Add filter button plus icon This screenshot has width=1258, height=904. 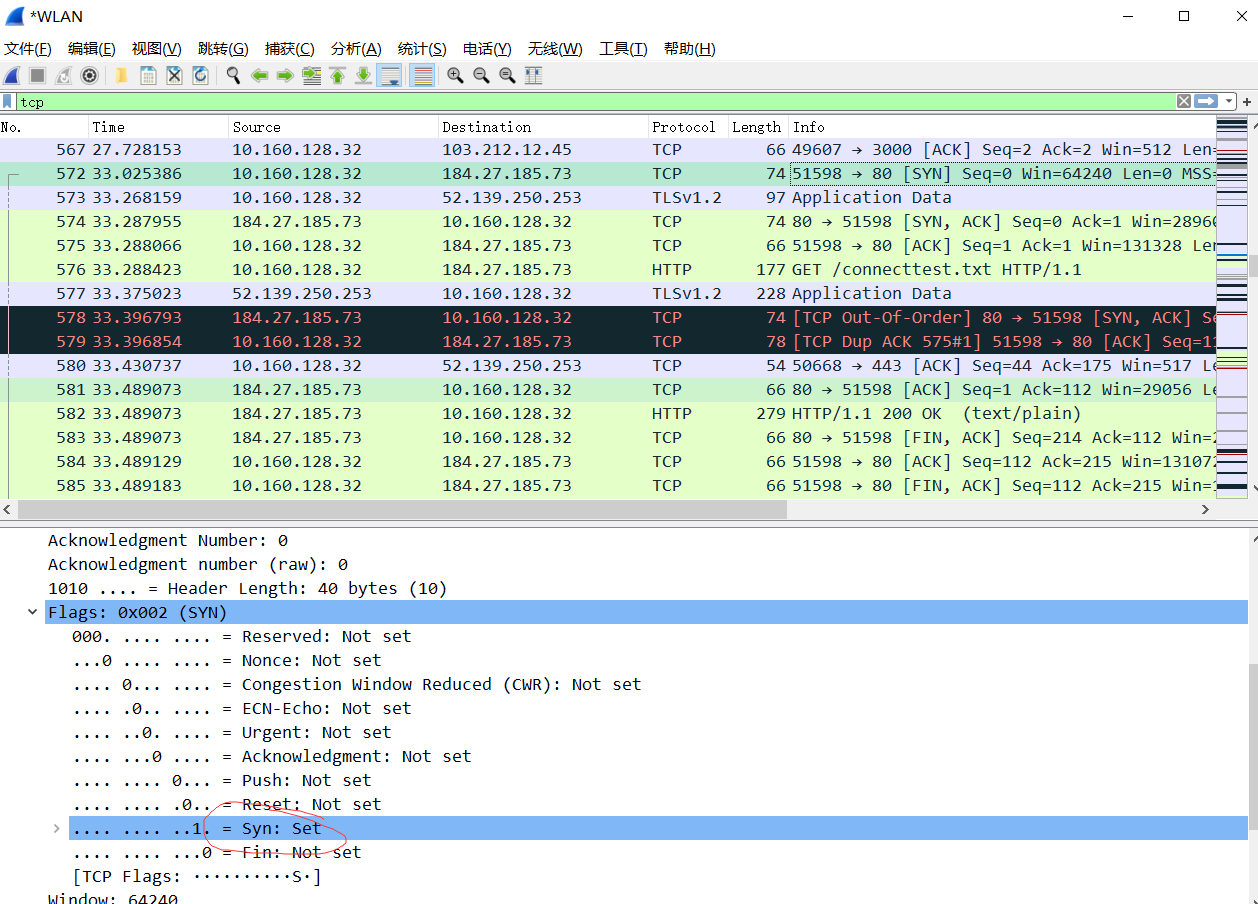(1247, 102)
